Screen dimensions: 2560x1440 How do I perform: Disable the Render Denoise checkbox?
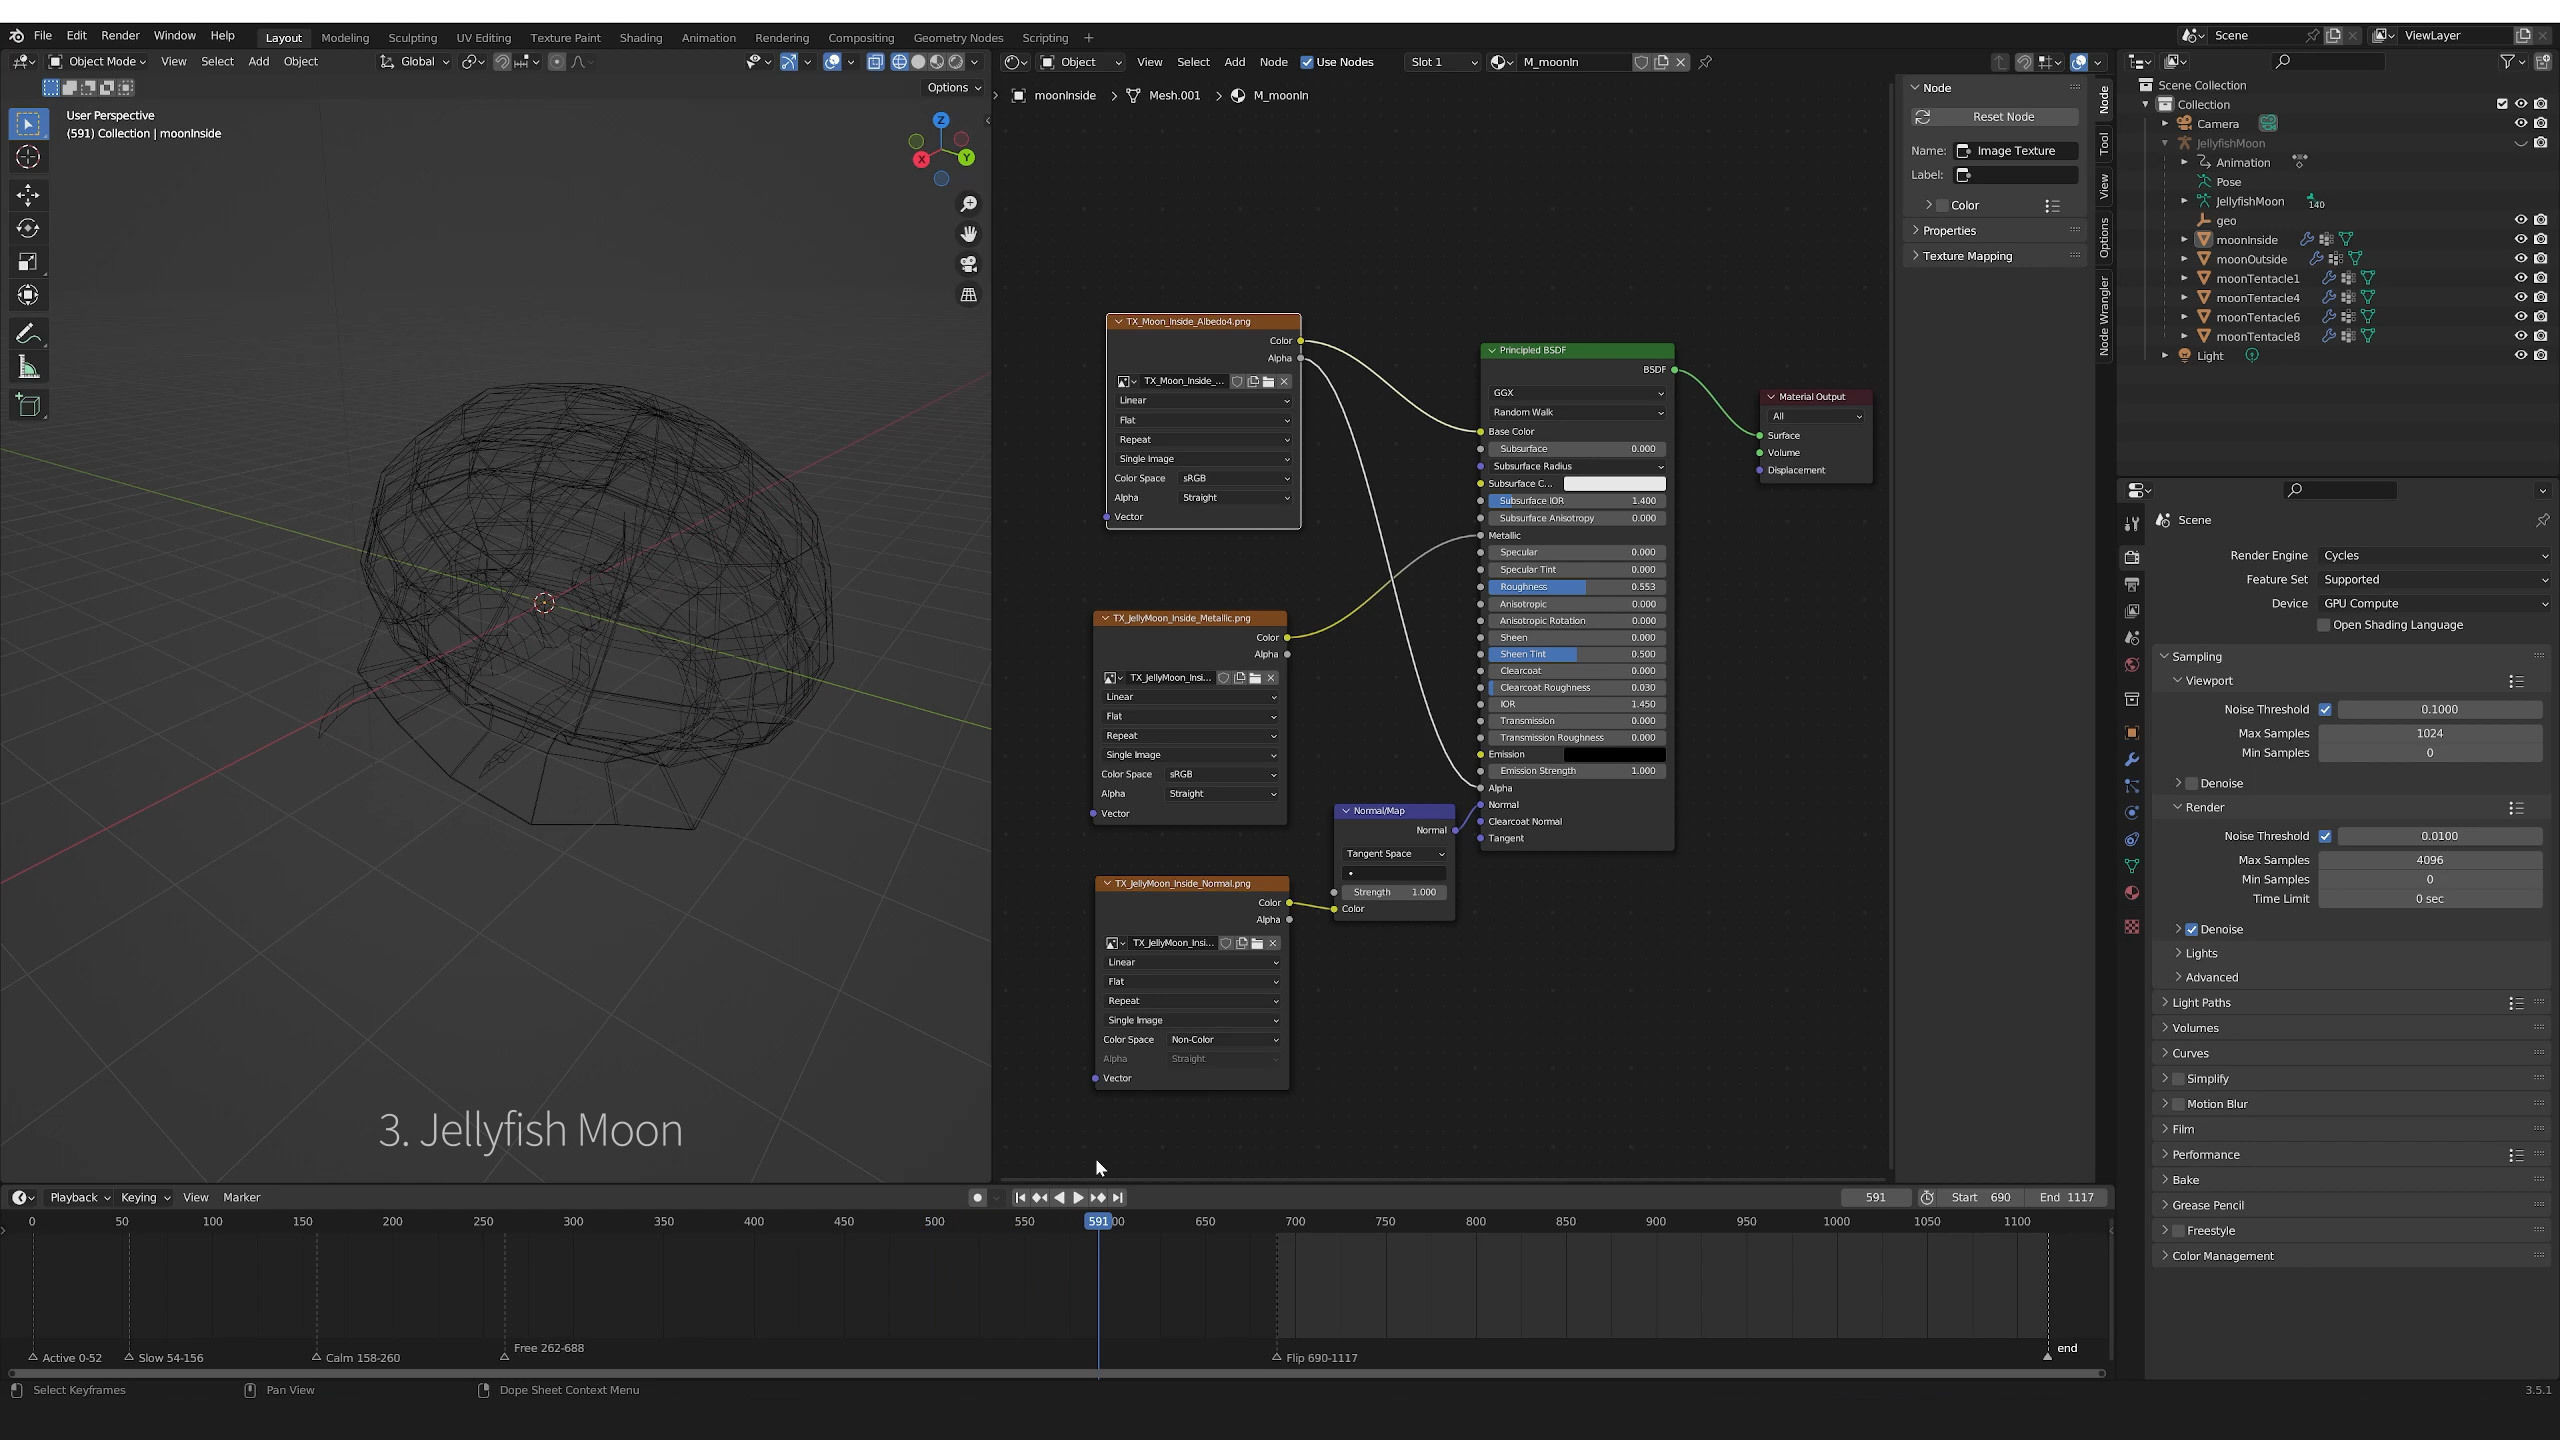2191,929
